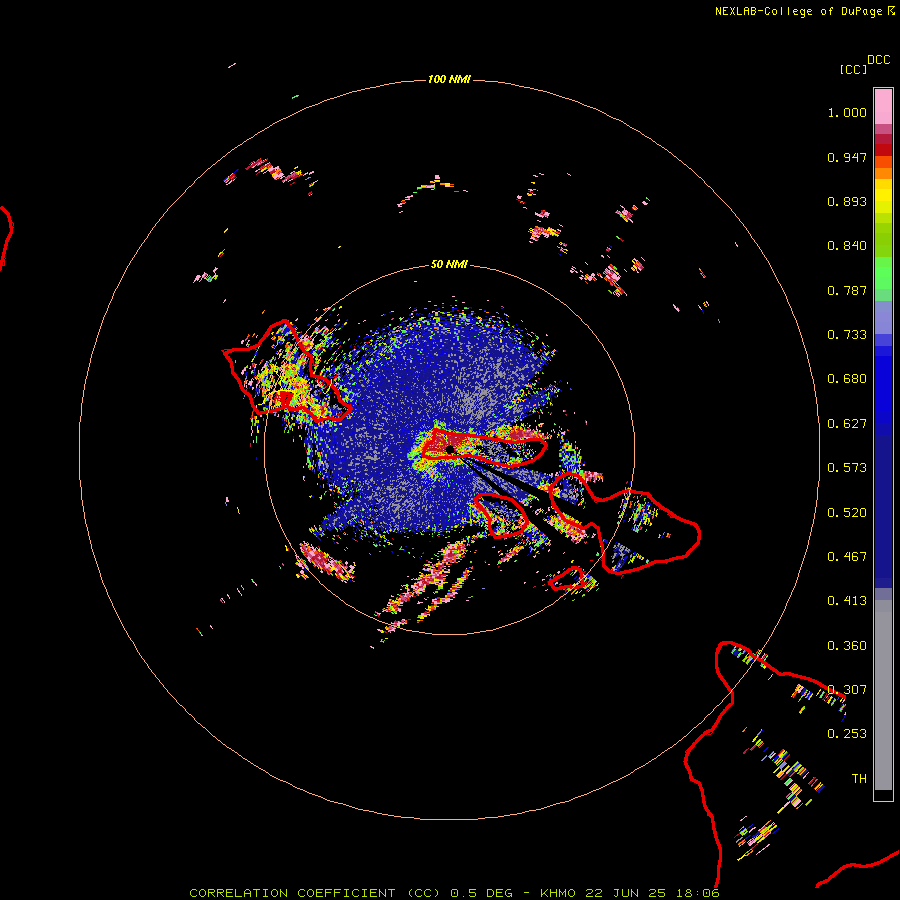Select the 0.467 scale value

click(847, 557)
